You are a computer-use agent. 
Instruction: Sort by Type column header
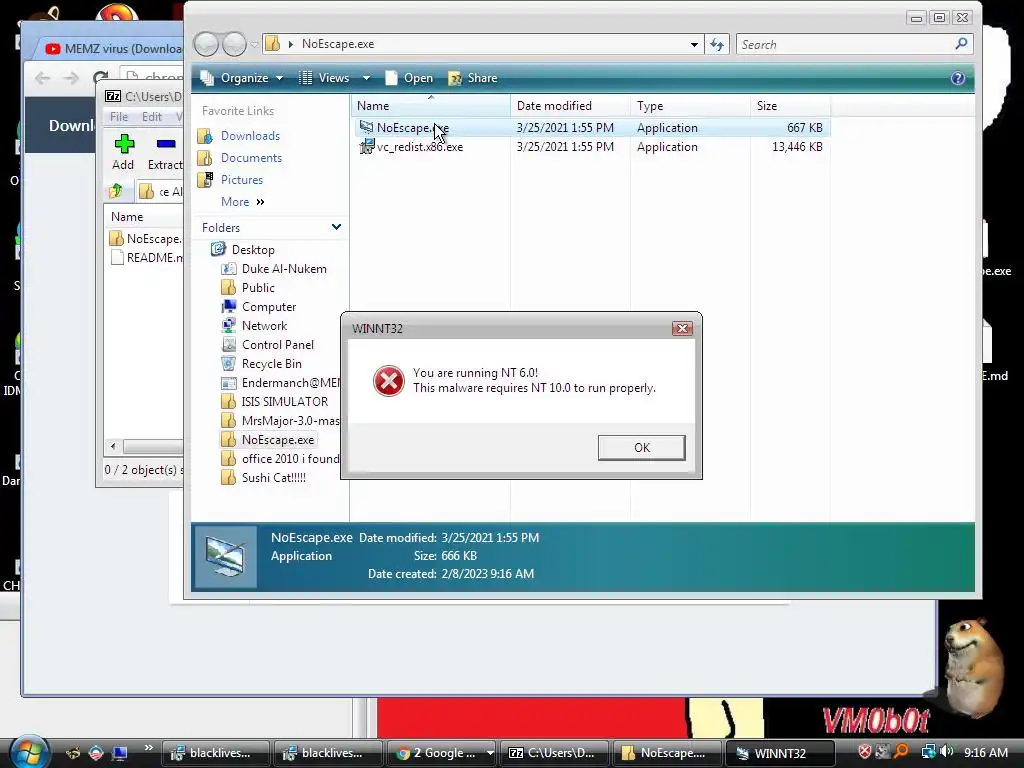pyautogui.click(x=690, y=106)
